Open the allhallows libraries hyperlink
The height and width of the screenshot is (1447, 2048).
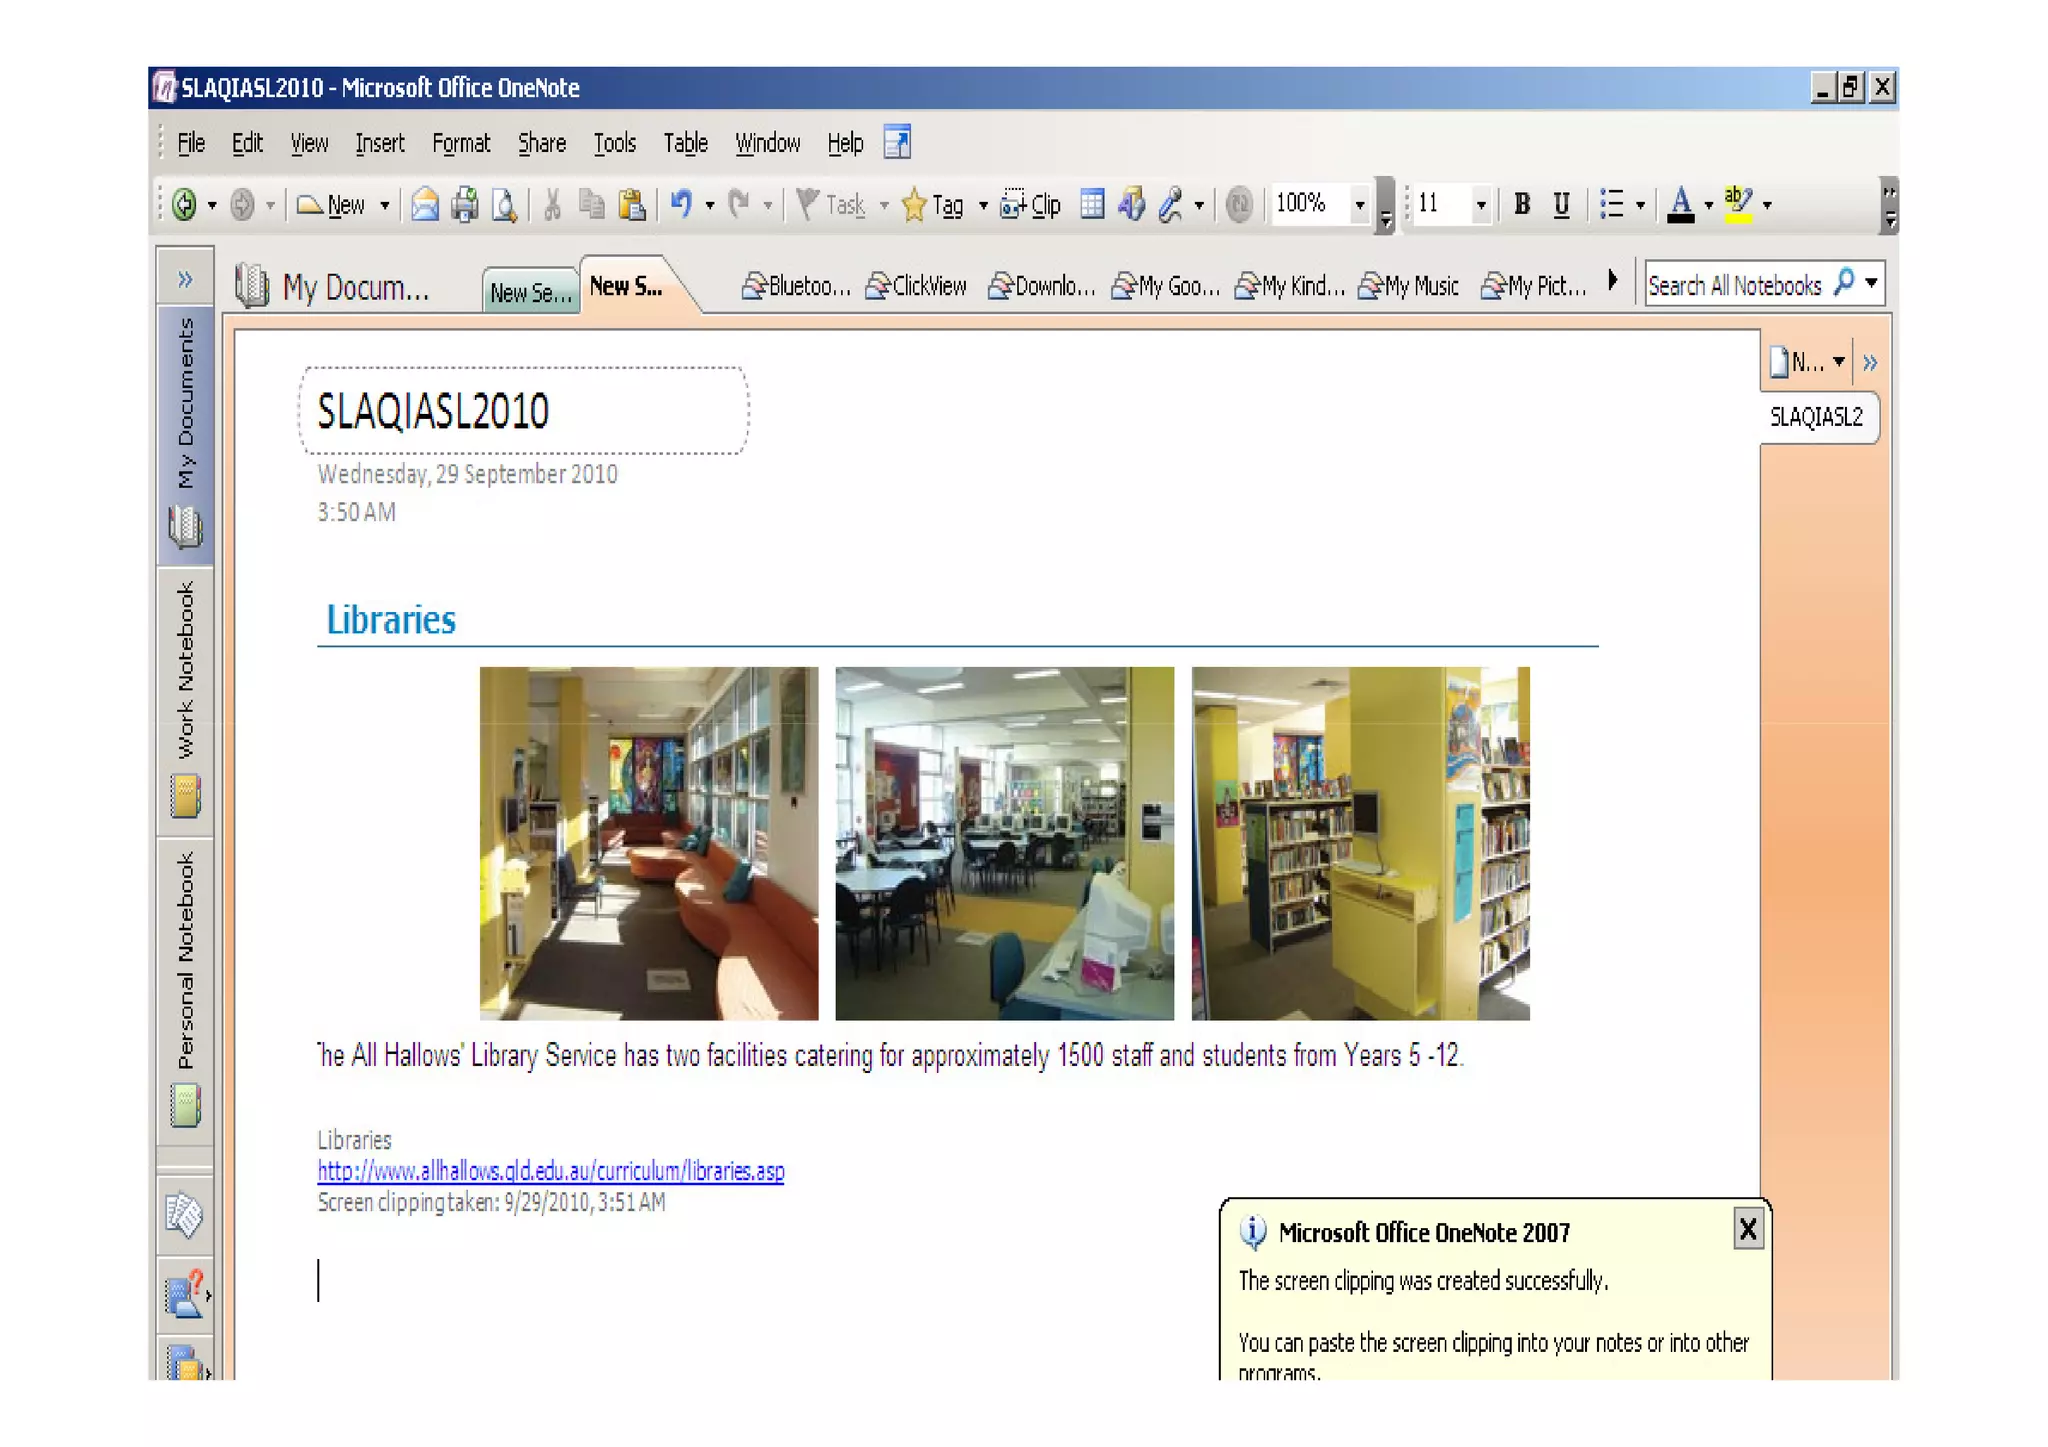click(x=550, y=1170)
